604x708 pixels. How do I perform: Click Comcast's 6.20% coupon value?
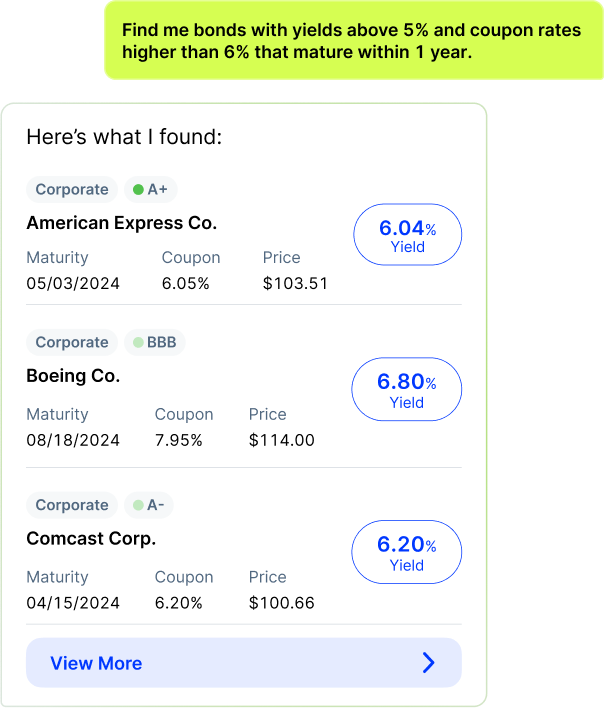point(178,603)
